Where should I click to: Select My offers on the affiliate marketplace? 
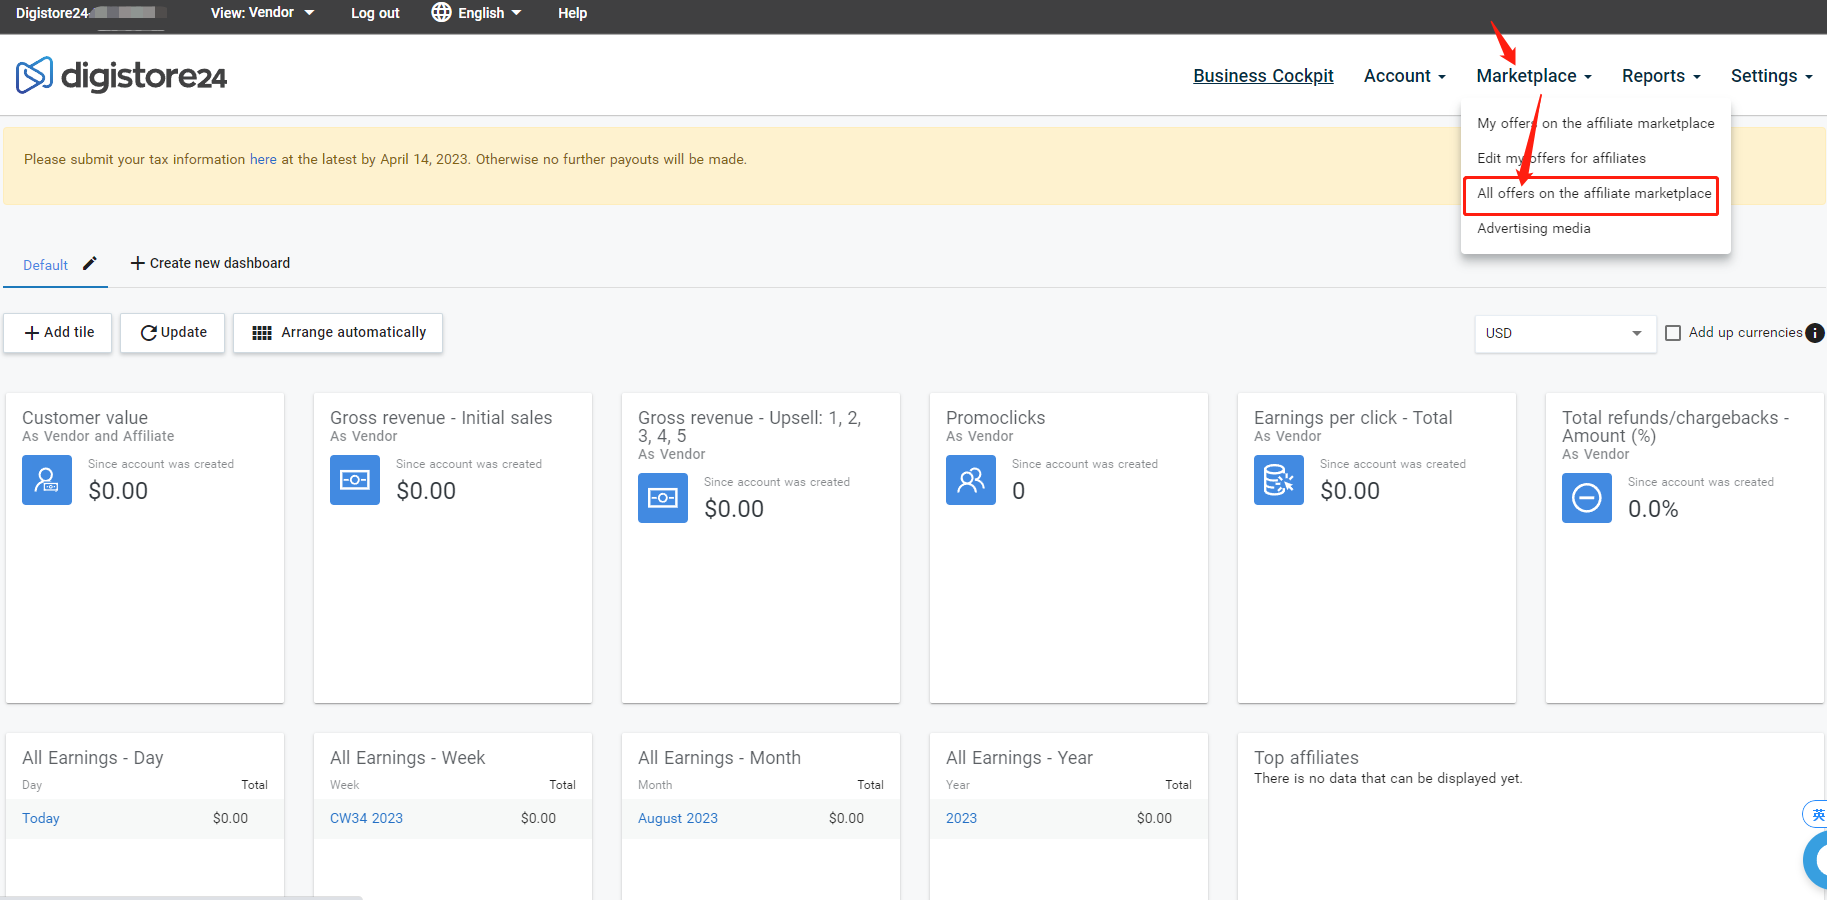1596,123
